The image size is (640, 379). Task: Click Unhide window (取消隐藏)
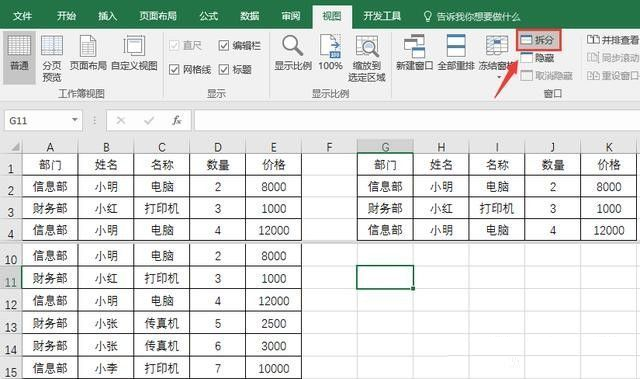(547, 75)
